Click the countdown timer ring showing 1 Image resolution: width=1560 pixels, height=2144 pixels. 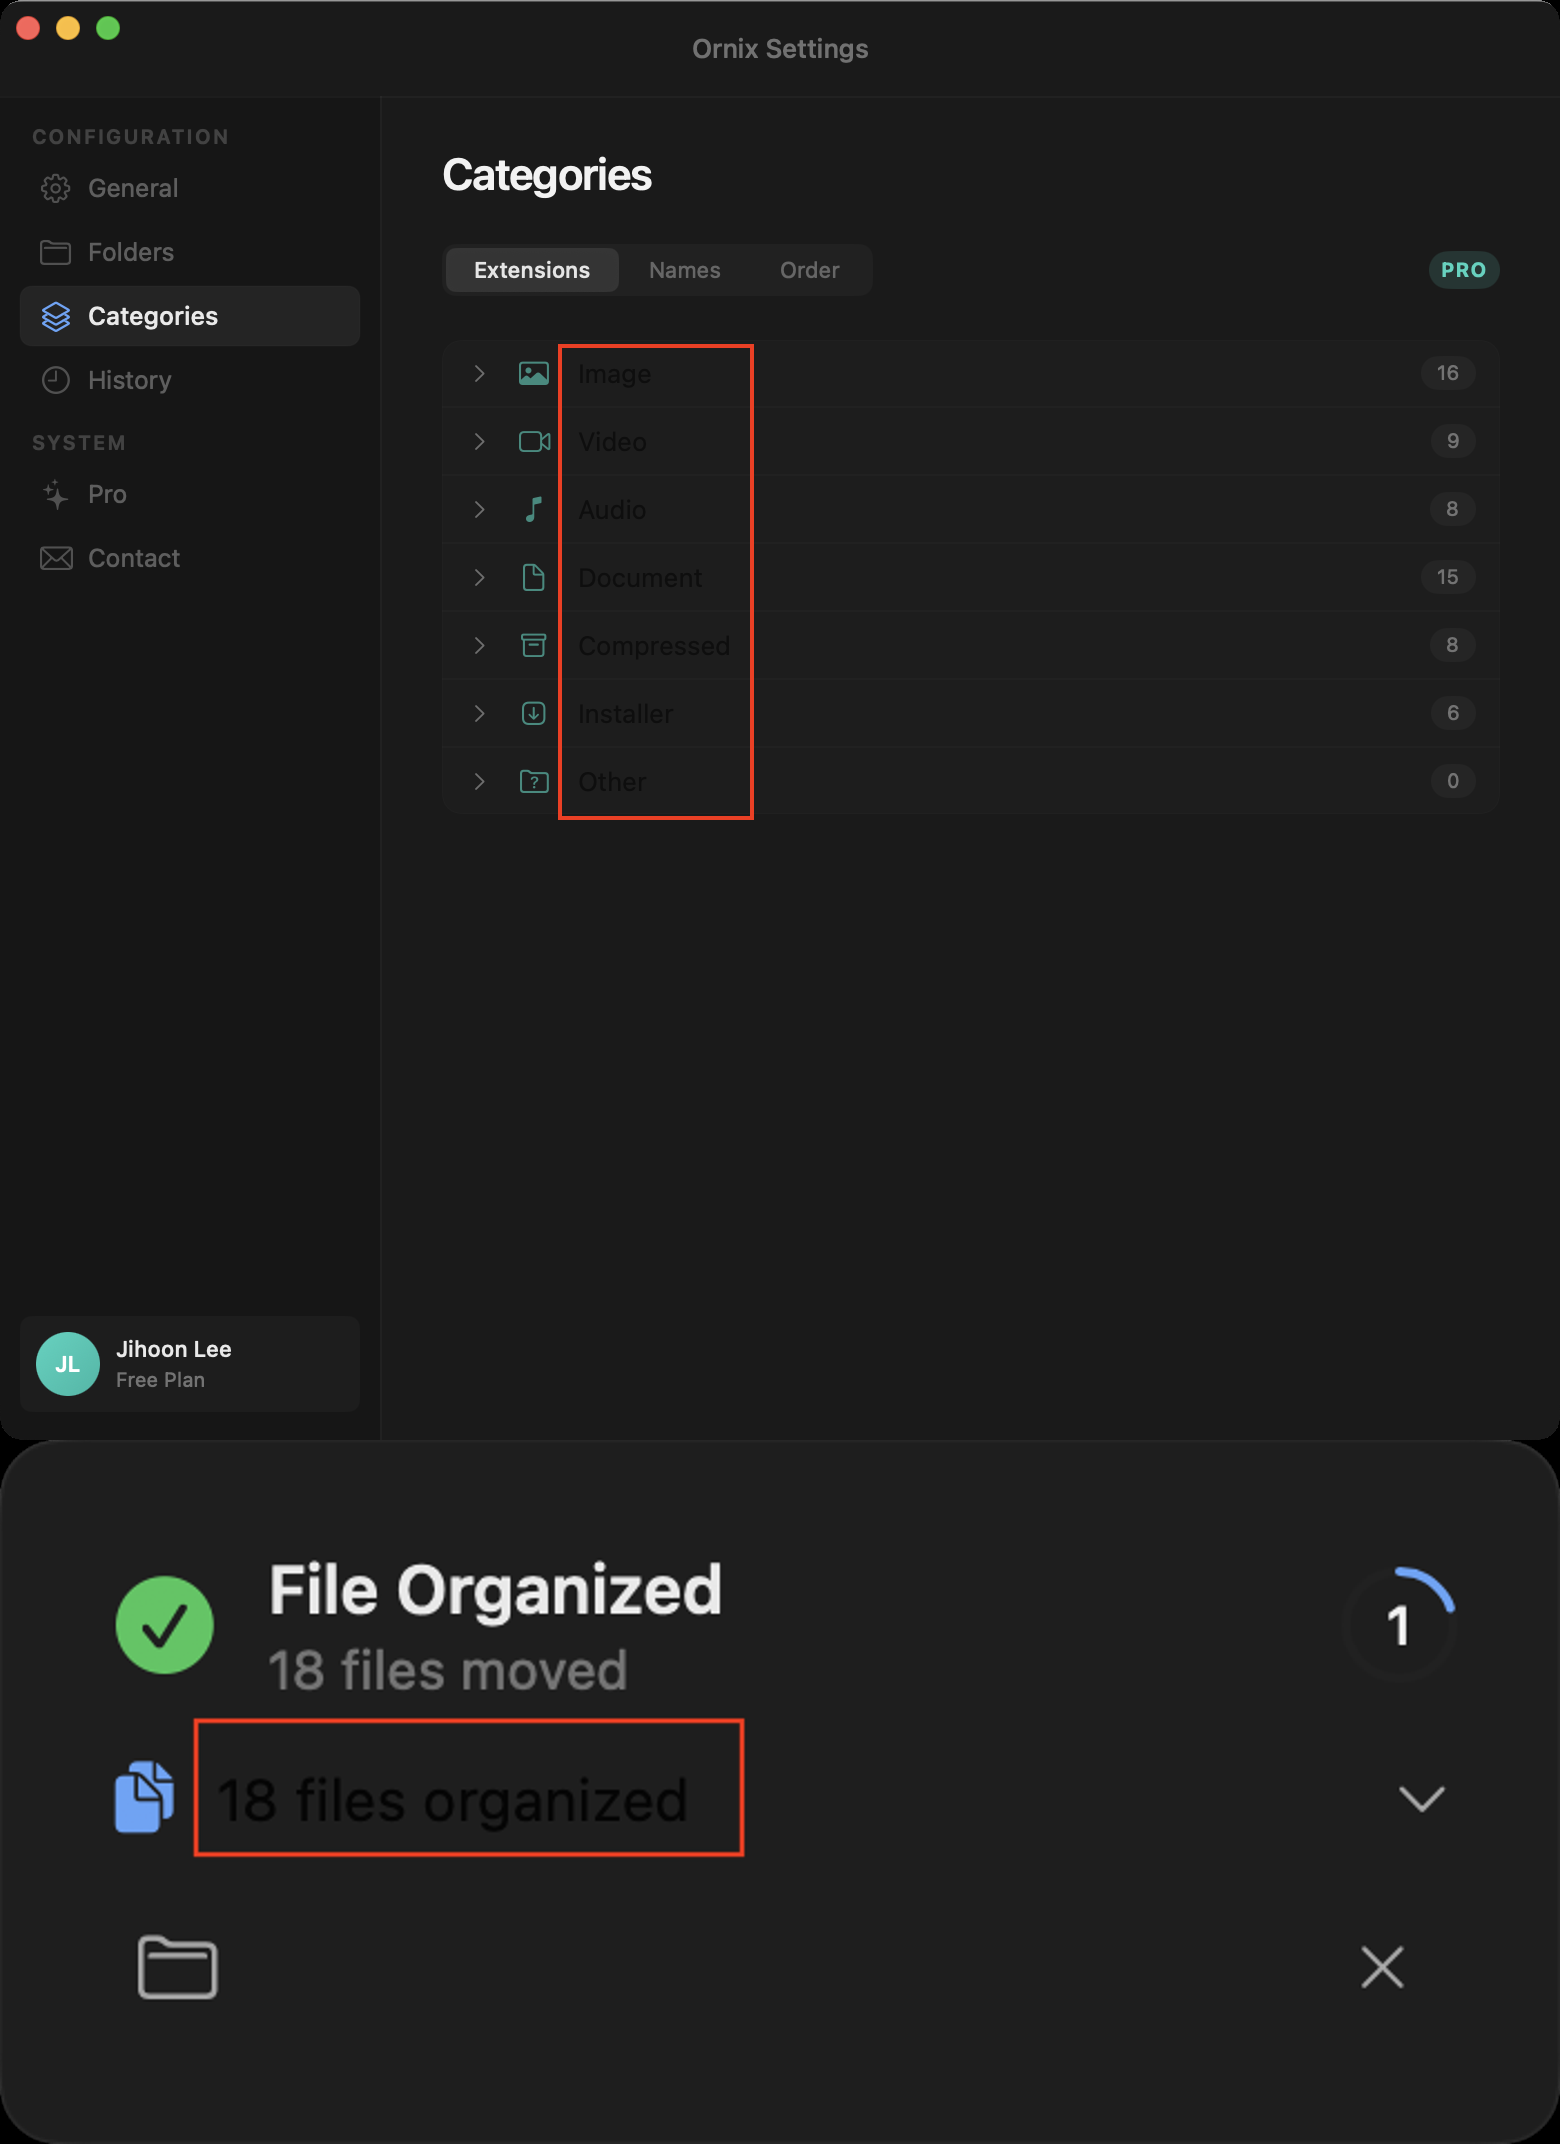(x=1399, y=1624)
